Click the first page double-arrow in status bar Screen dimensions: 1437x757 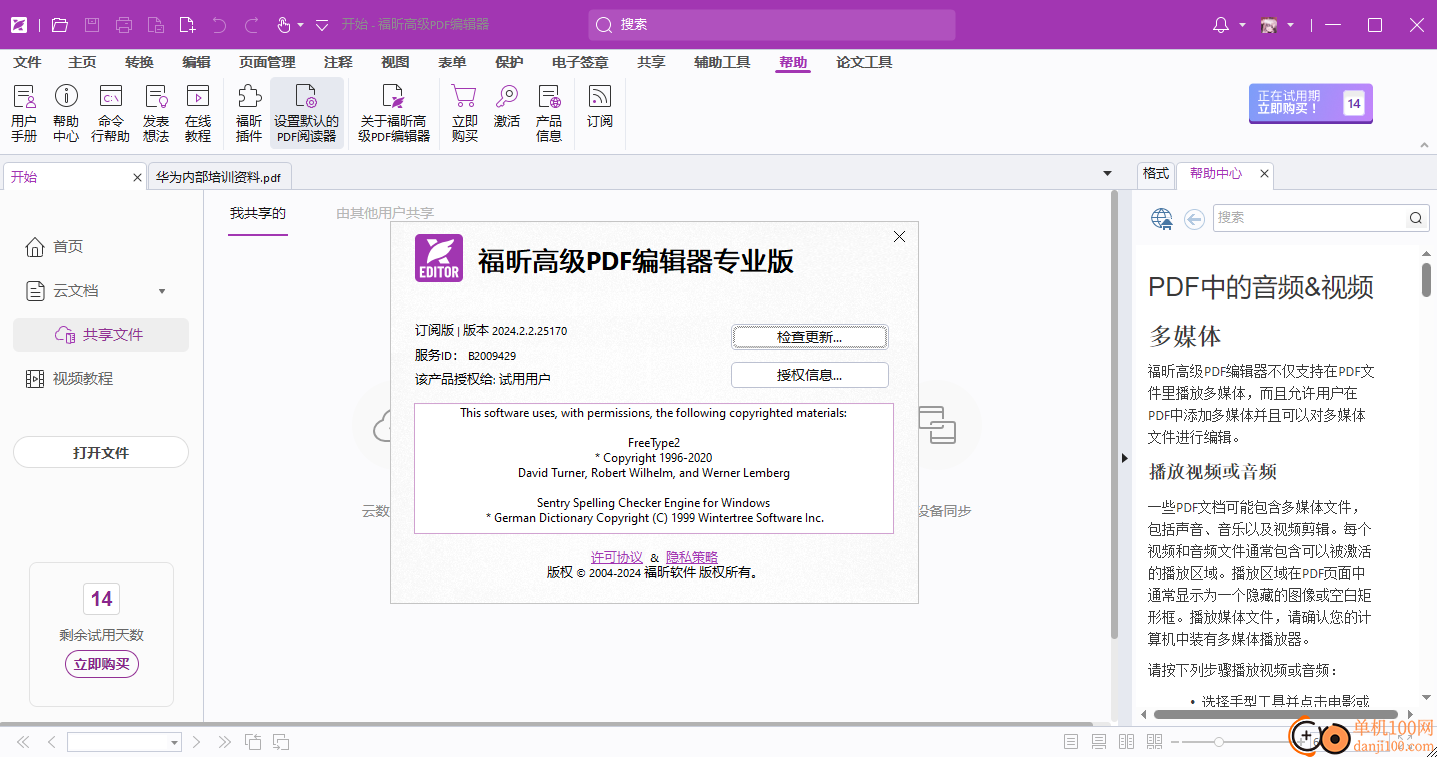click(23, 742)
